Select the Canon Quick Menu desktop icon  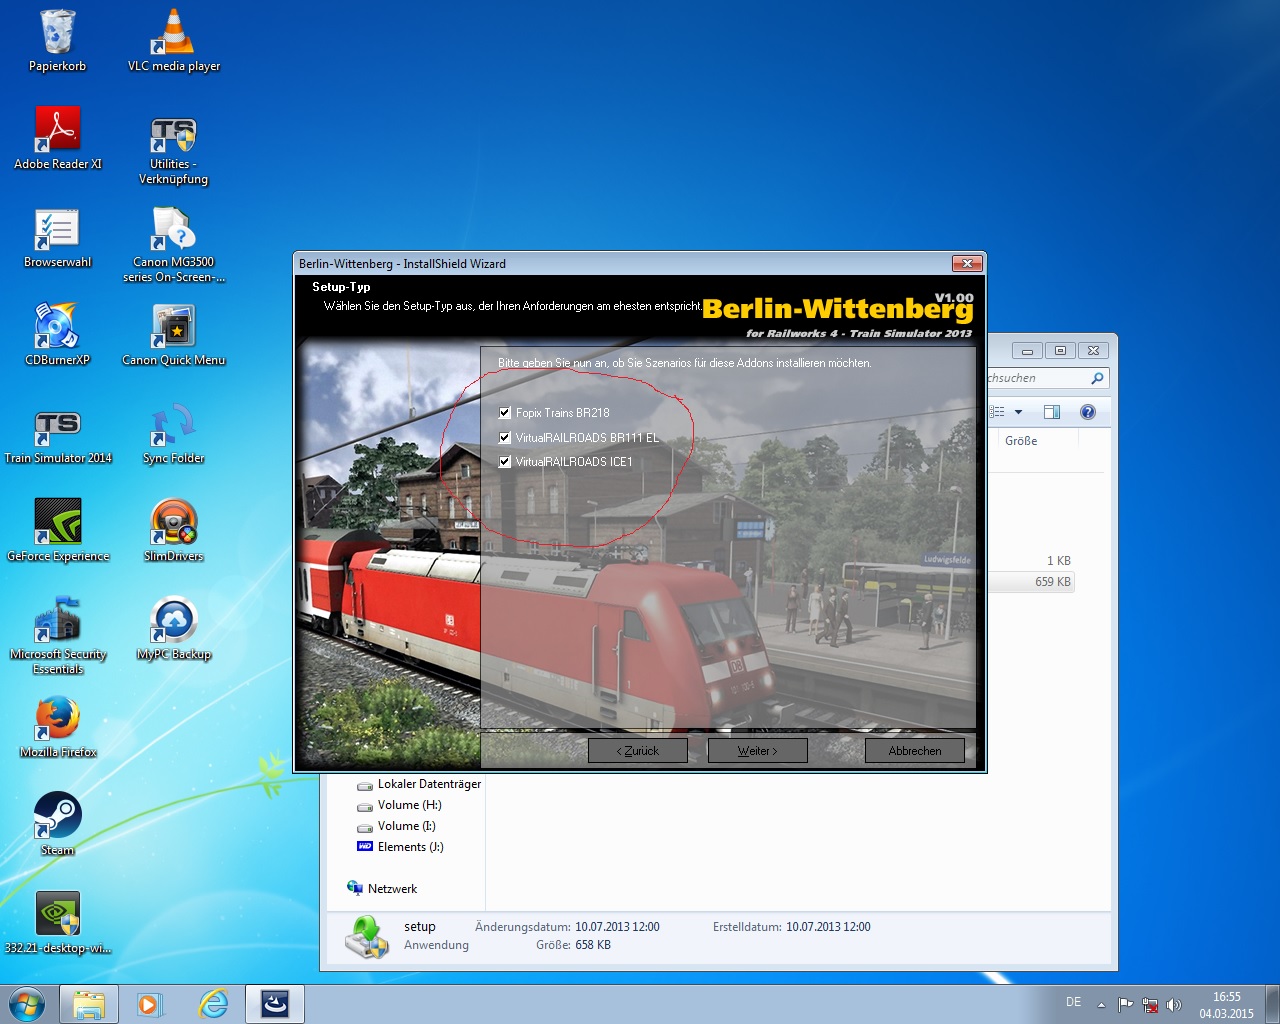coord(174,335)
